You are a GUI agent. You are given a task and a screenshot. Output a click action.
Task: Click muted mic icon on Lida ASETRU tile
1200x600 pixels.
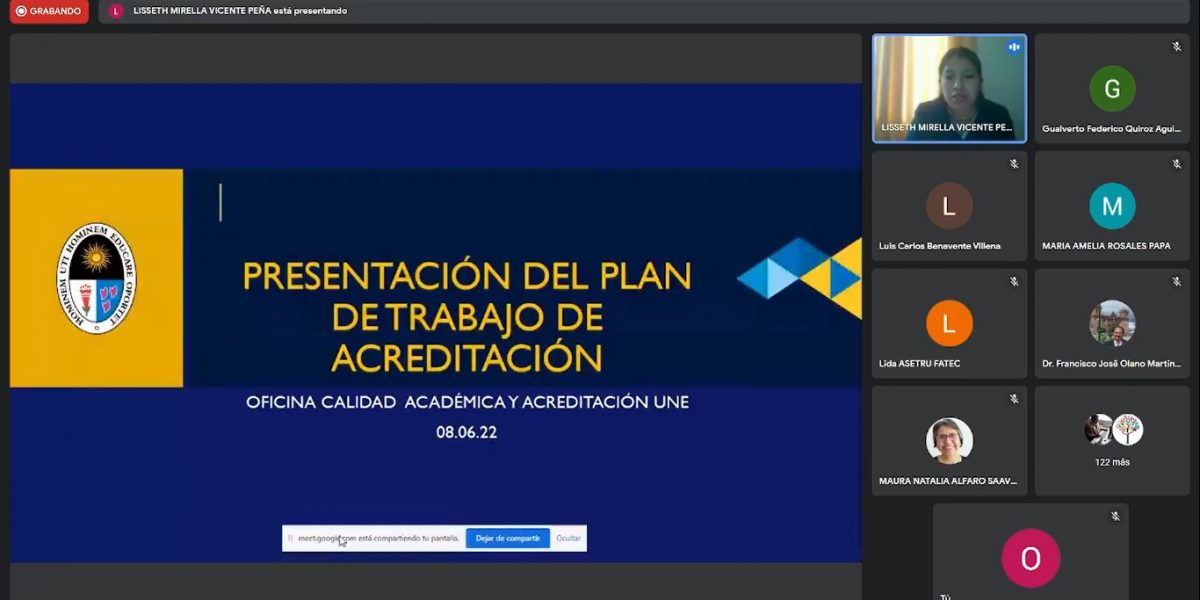tap(1013, 282)
